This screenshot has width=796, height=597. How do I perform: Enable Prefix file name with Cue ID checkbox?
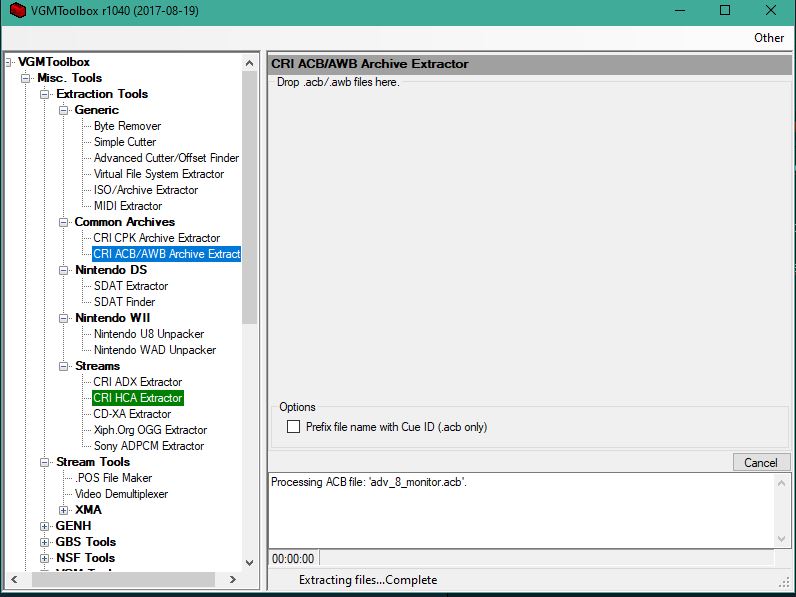293,426
